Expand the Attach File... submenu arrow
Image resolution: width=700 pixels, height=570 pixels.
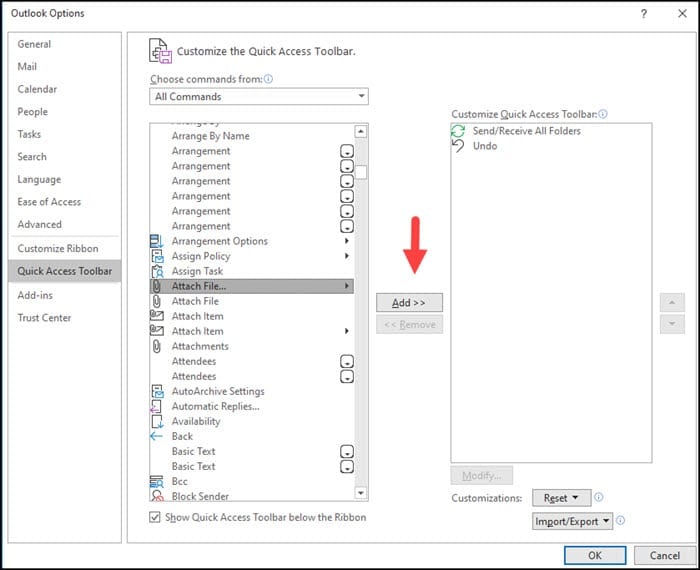click(347, 286)
